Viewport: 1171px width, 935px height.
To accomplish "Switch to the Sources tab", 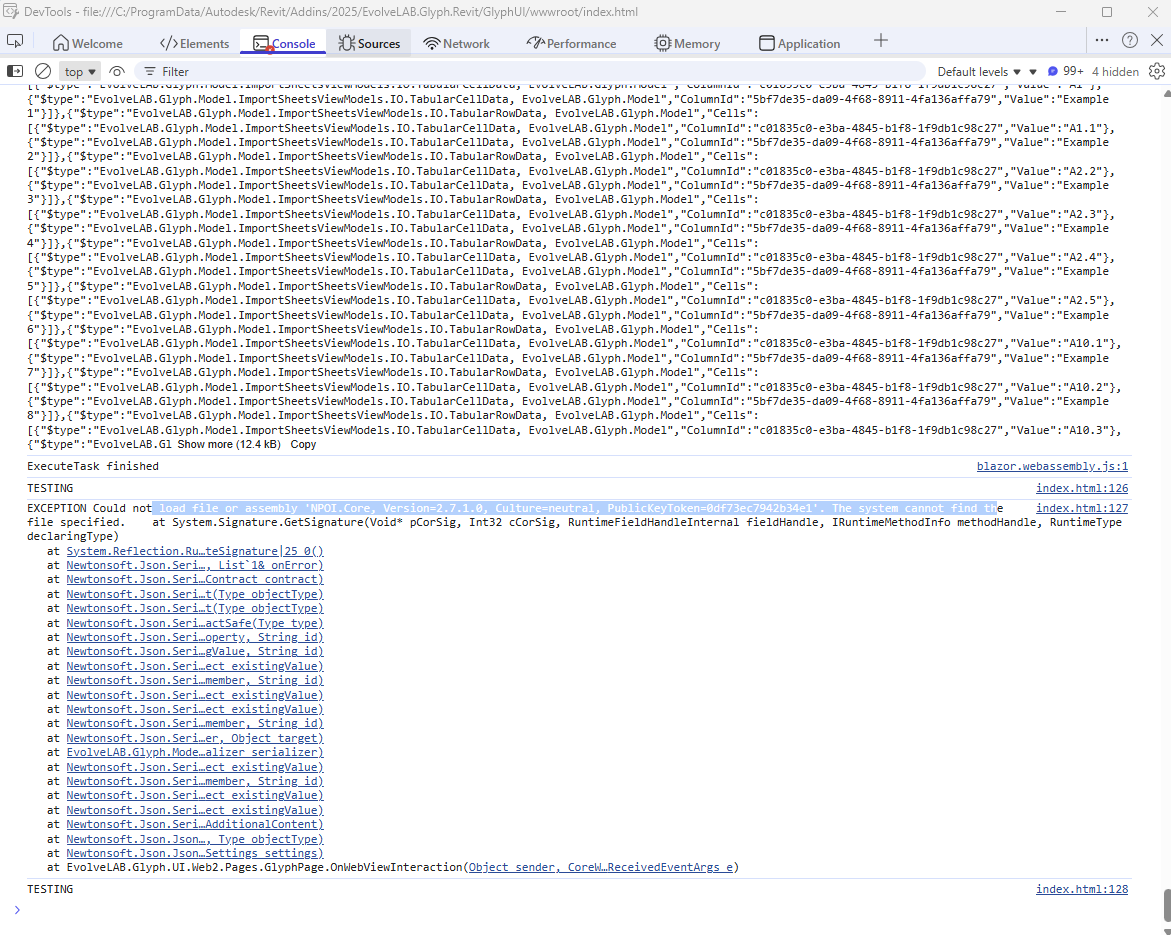I will point(369,43).
